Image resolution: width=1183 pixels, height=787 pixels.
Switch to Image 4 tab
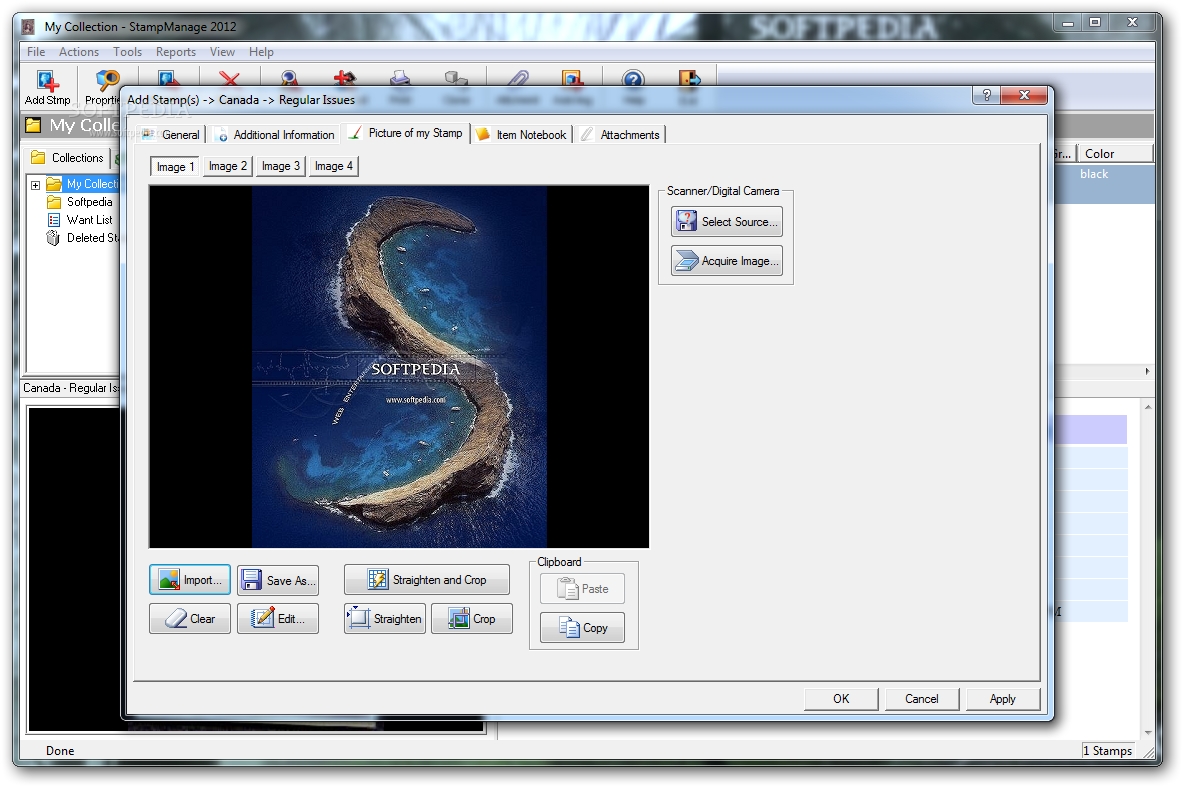click(333, 166)
